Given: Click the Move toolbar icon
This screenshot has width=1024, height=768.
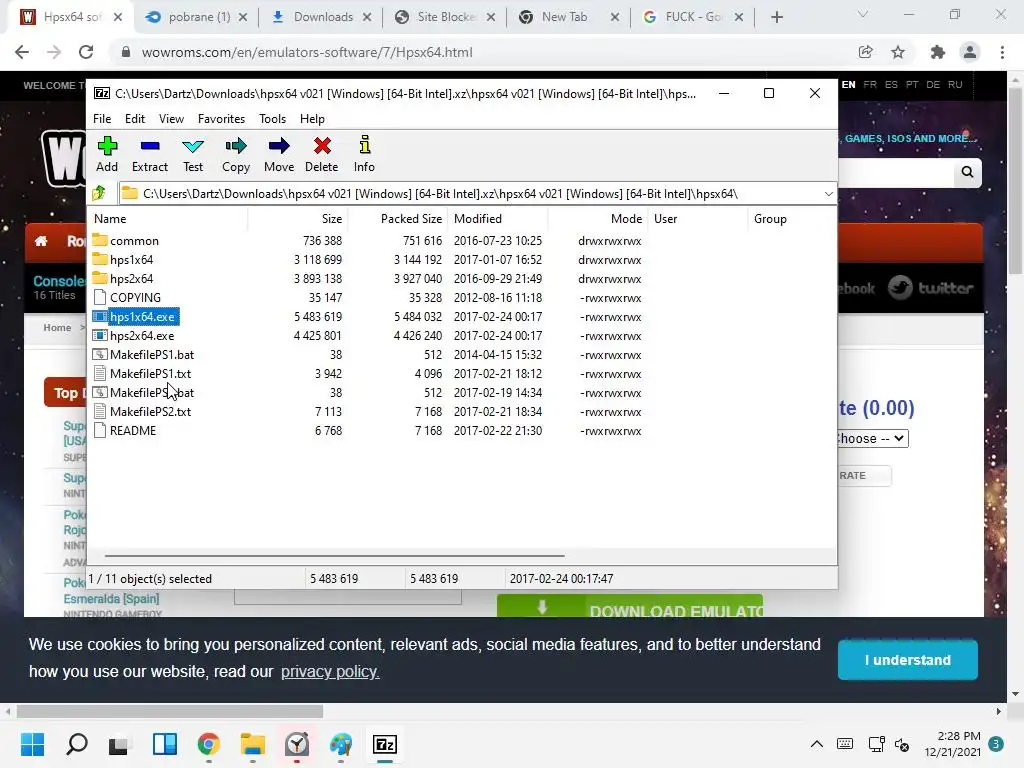Looking at the screenshot, I should [x=279, y=155].
